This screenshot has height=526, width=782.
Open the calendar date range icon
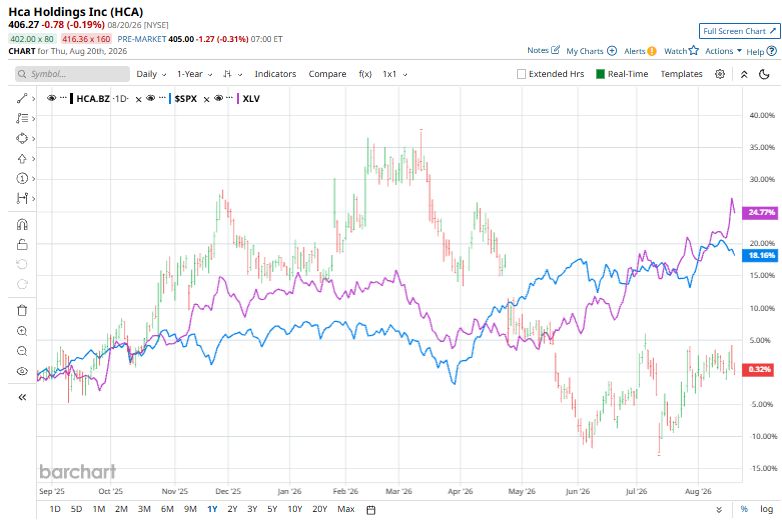[x=371, y=510]
